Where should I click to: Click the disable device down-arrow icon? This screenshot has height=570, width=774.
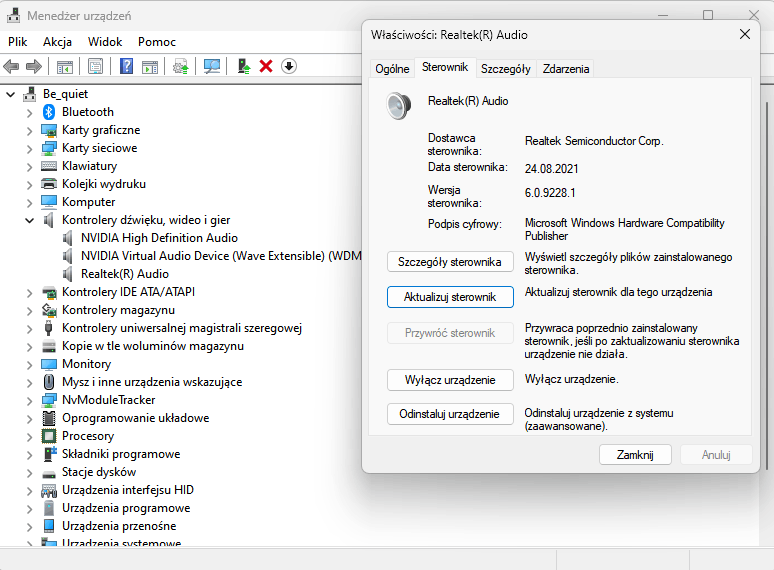(x=289, y=66)
